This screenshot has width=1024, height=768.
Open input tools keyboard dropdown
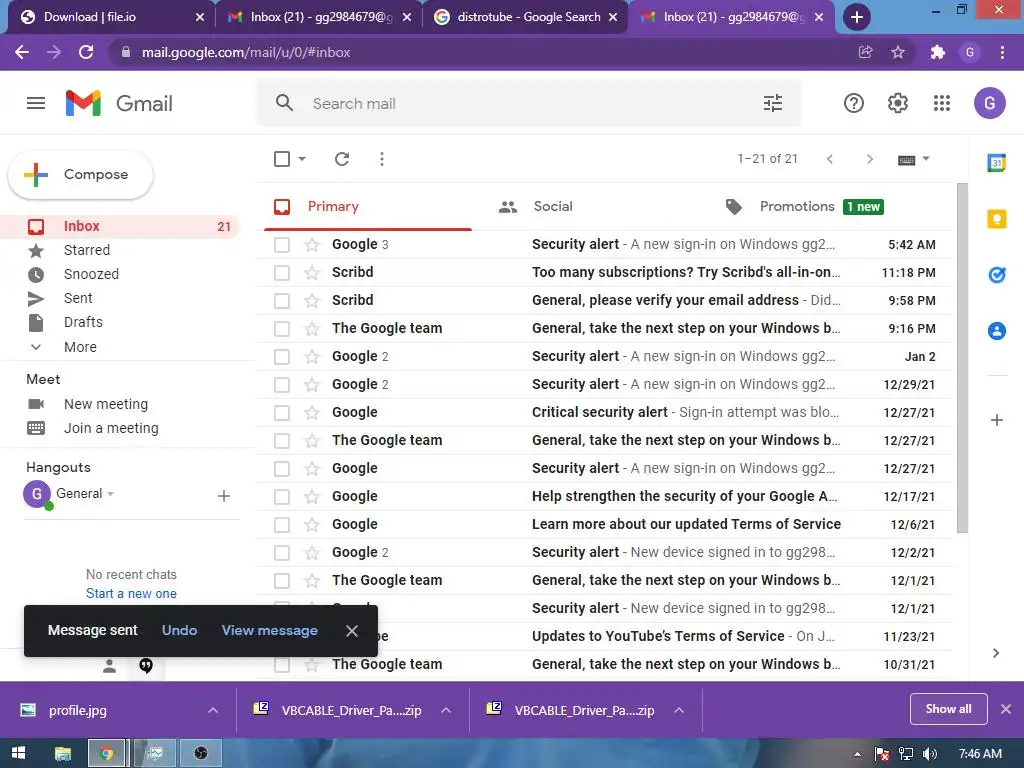914,159
